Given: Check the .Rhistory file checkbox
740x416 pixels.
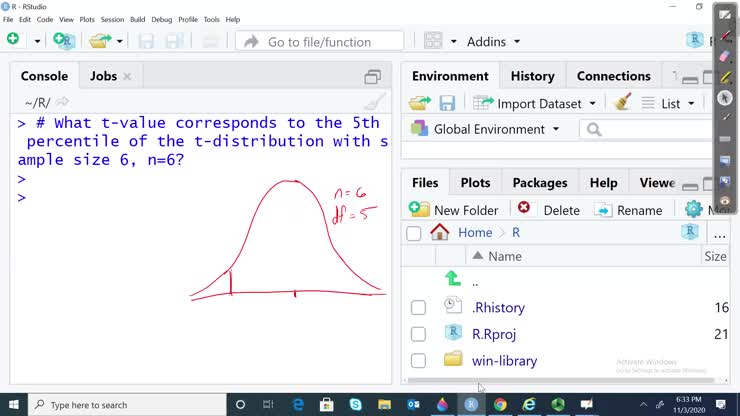Looking at the screenshot, I should pyautogui.click(x=418, y=308).
